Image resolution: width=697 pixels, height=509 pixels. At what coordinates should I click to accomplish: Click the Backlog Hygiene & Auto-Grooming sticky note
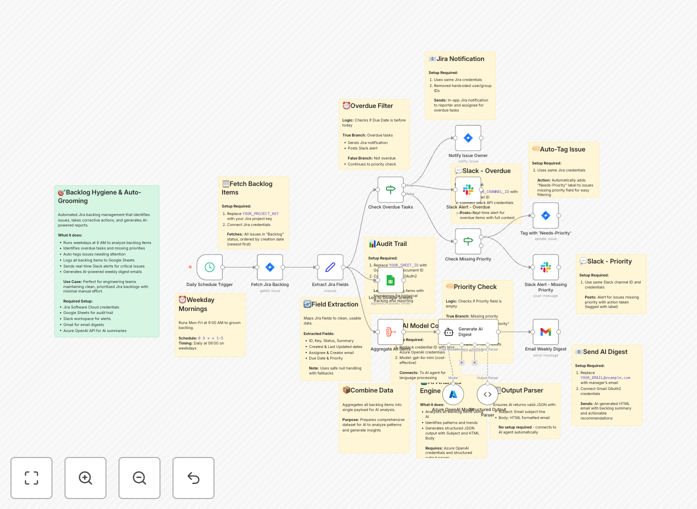pyautogui.click(x=107, y=261)
